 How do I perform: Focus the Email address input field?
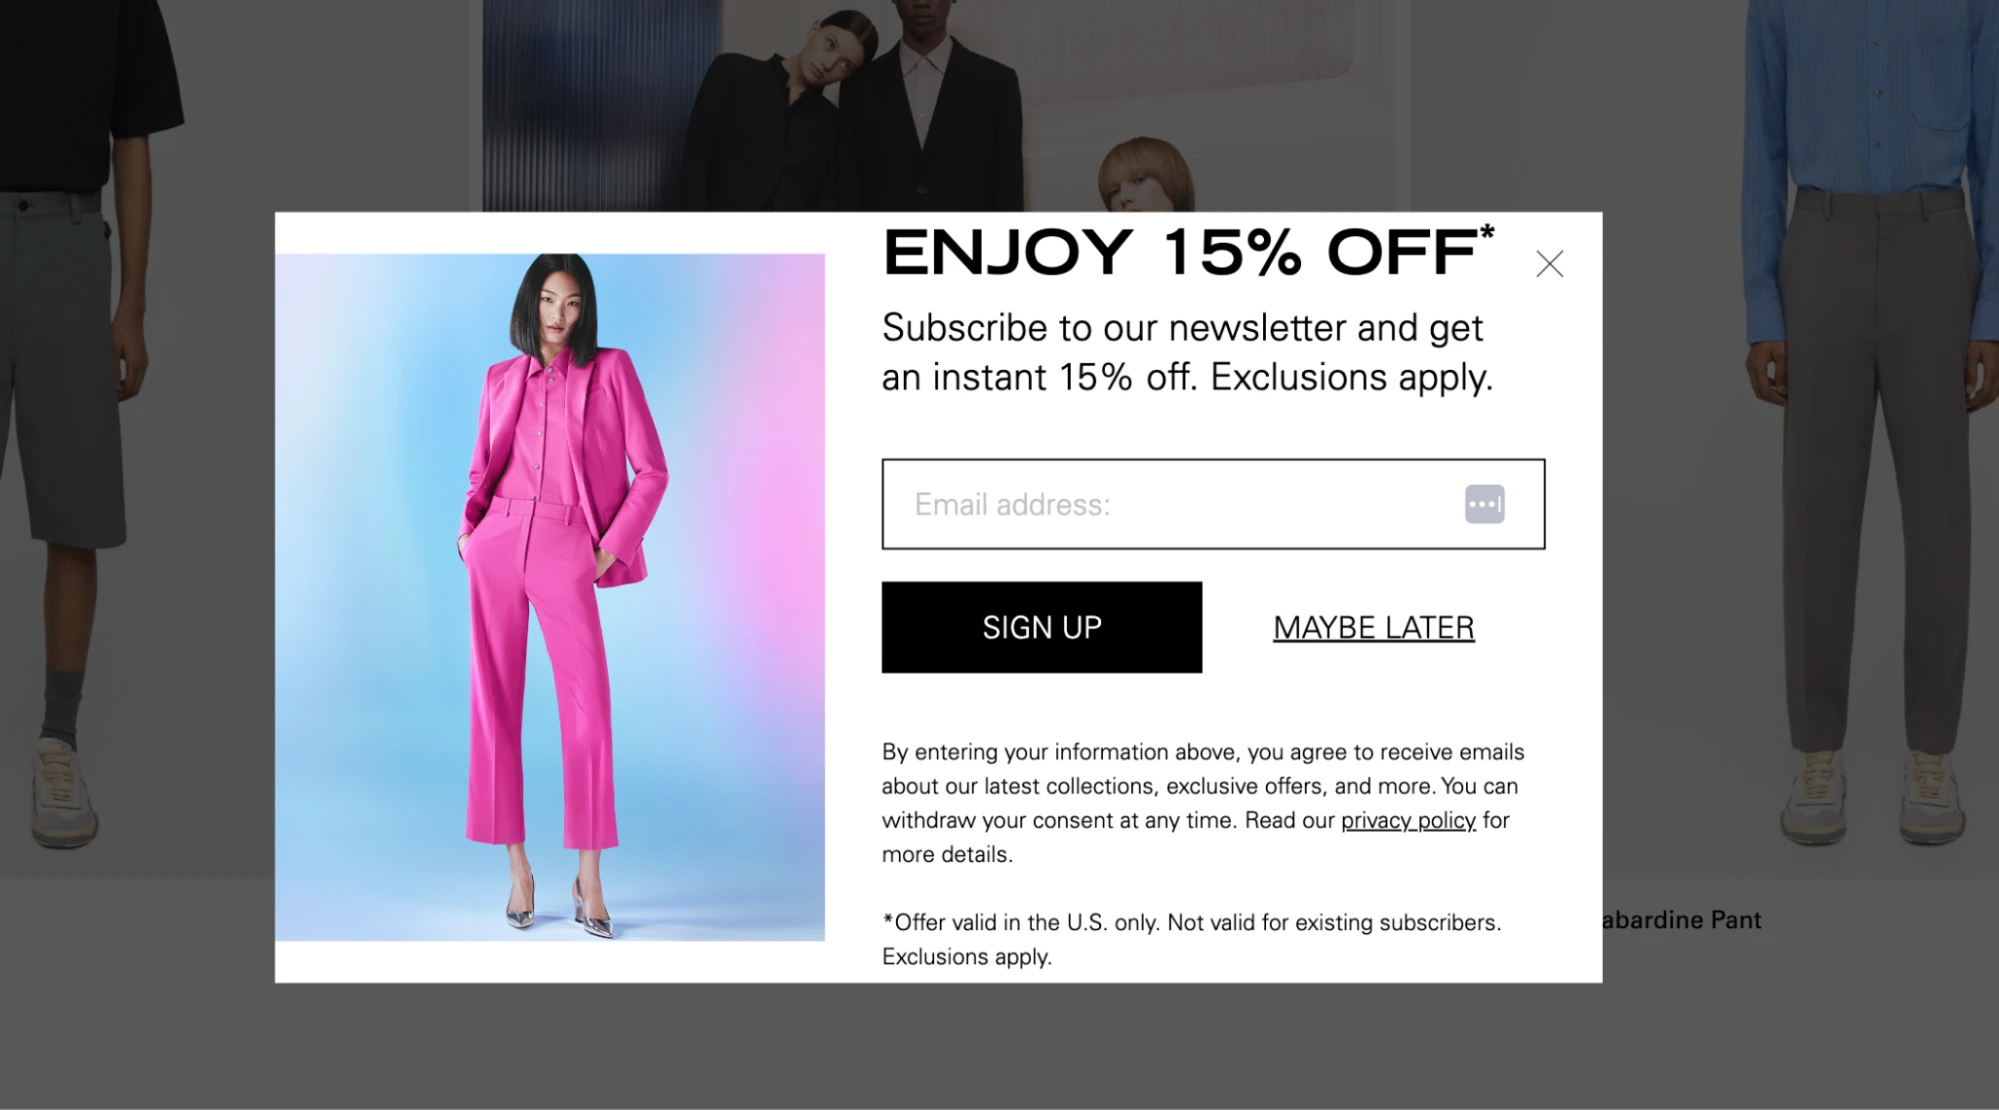pyautogui.click(x=1213, y=504)
